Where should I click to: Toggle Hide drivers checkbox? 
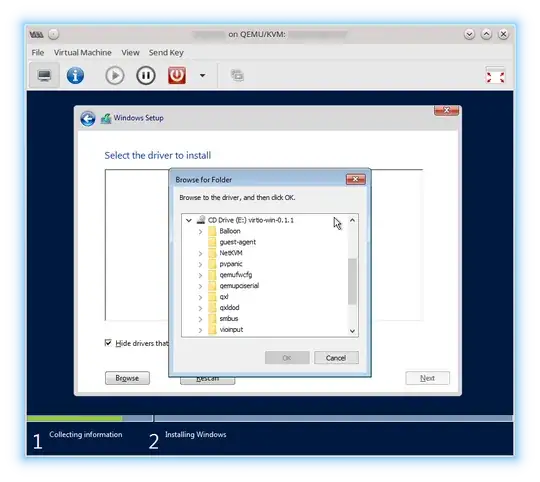[x=108, y=343]
